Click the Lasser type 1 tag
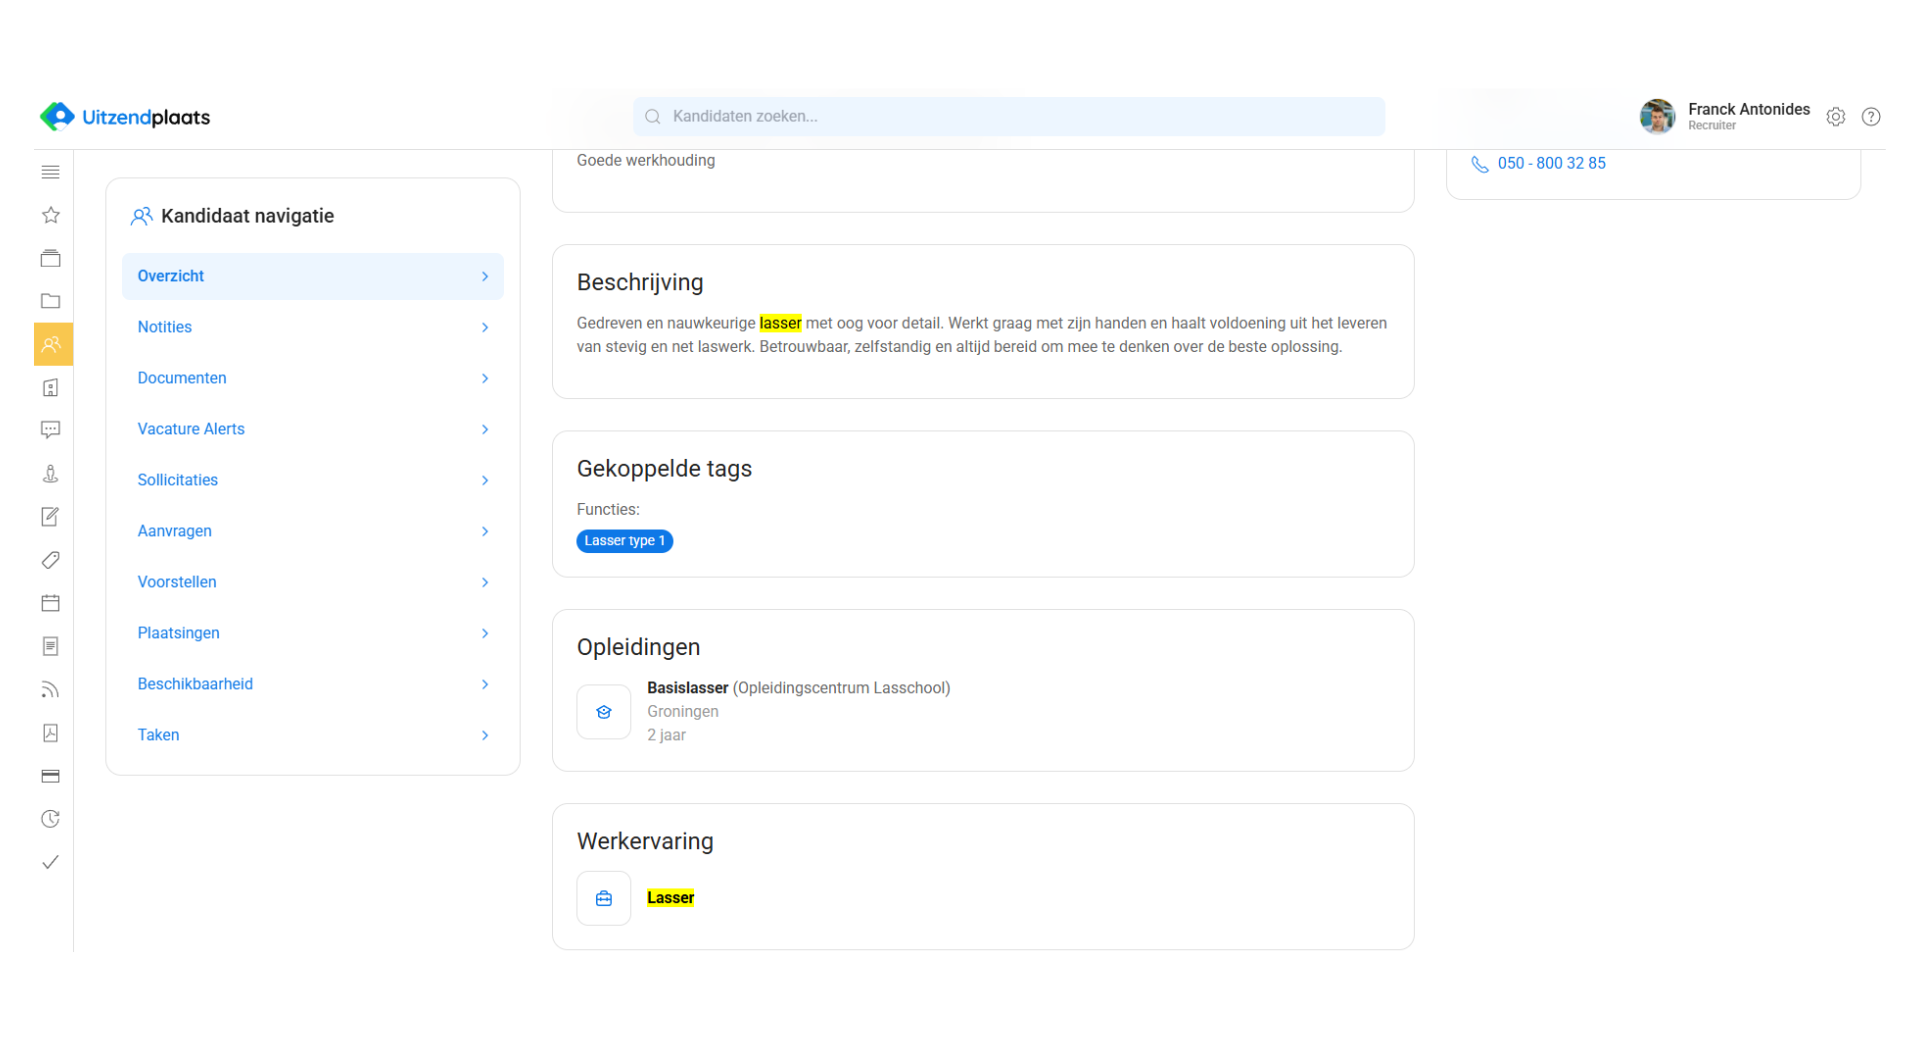1920x1040 pixels. pos(624,541)
